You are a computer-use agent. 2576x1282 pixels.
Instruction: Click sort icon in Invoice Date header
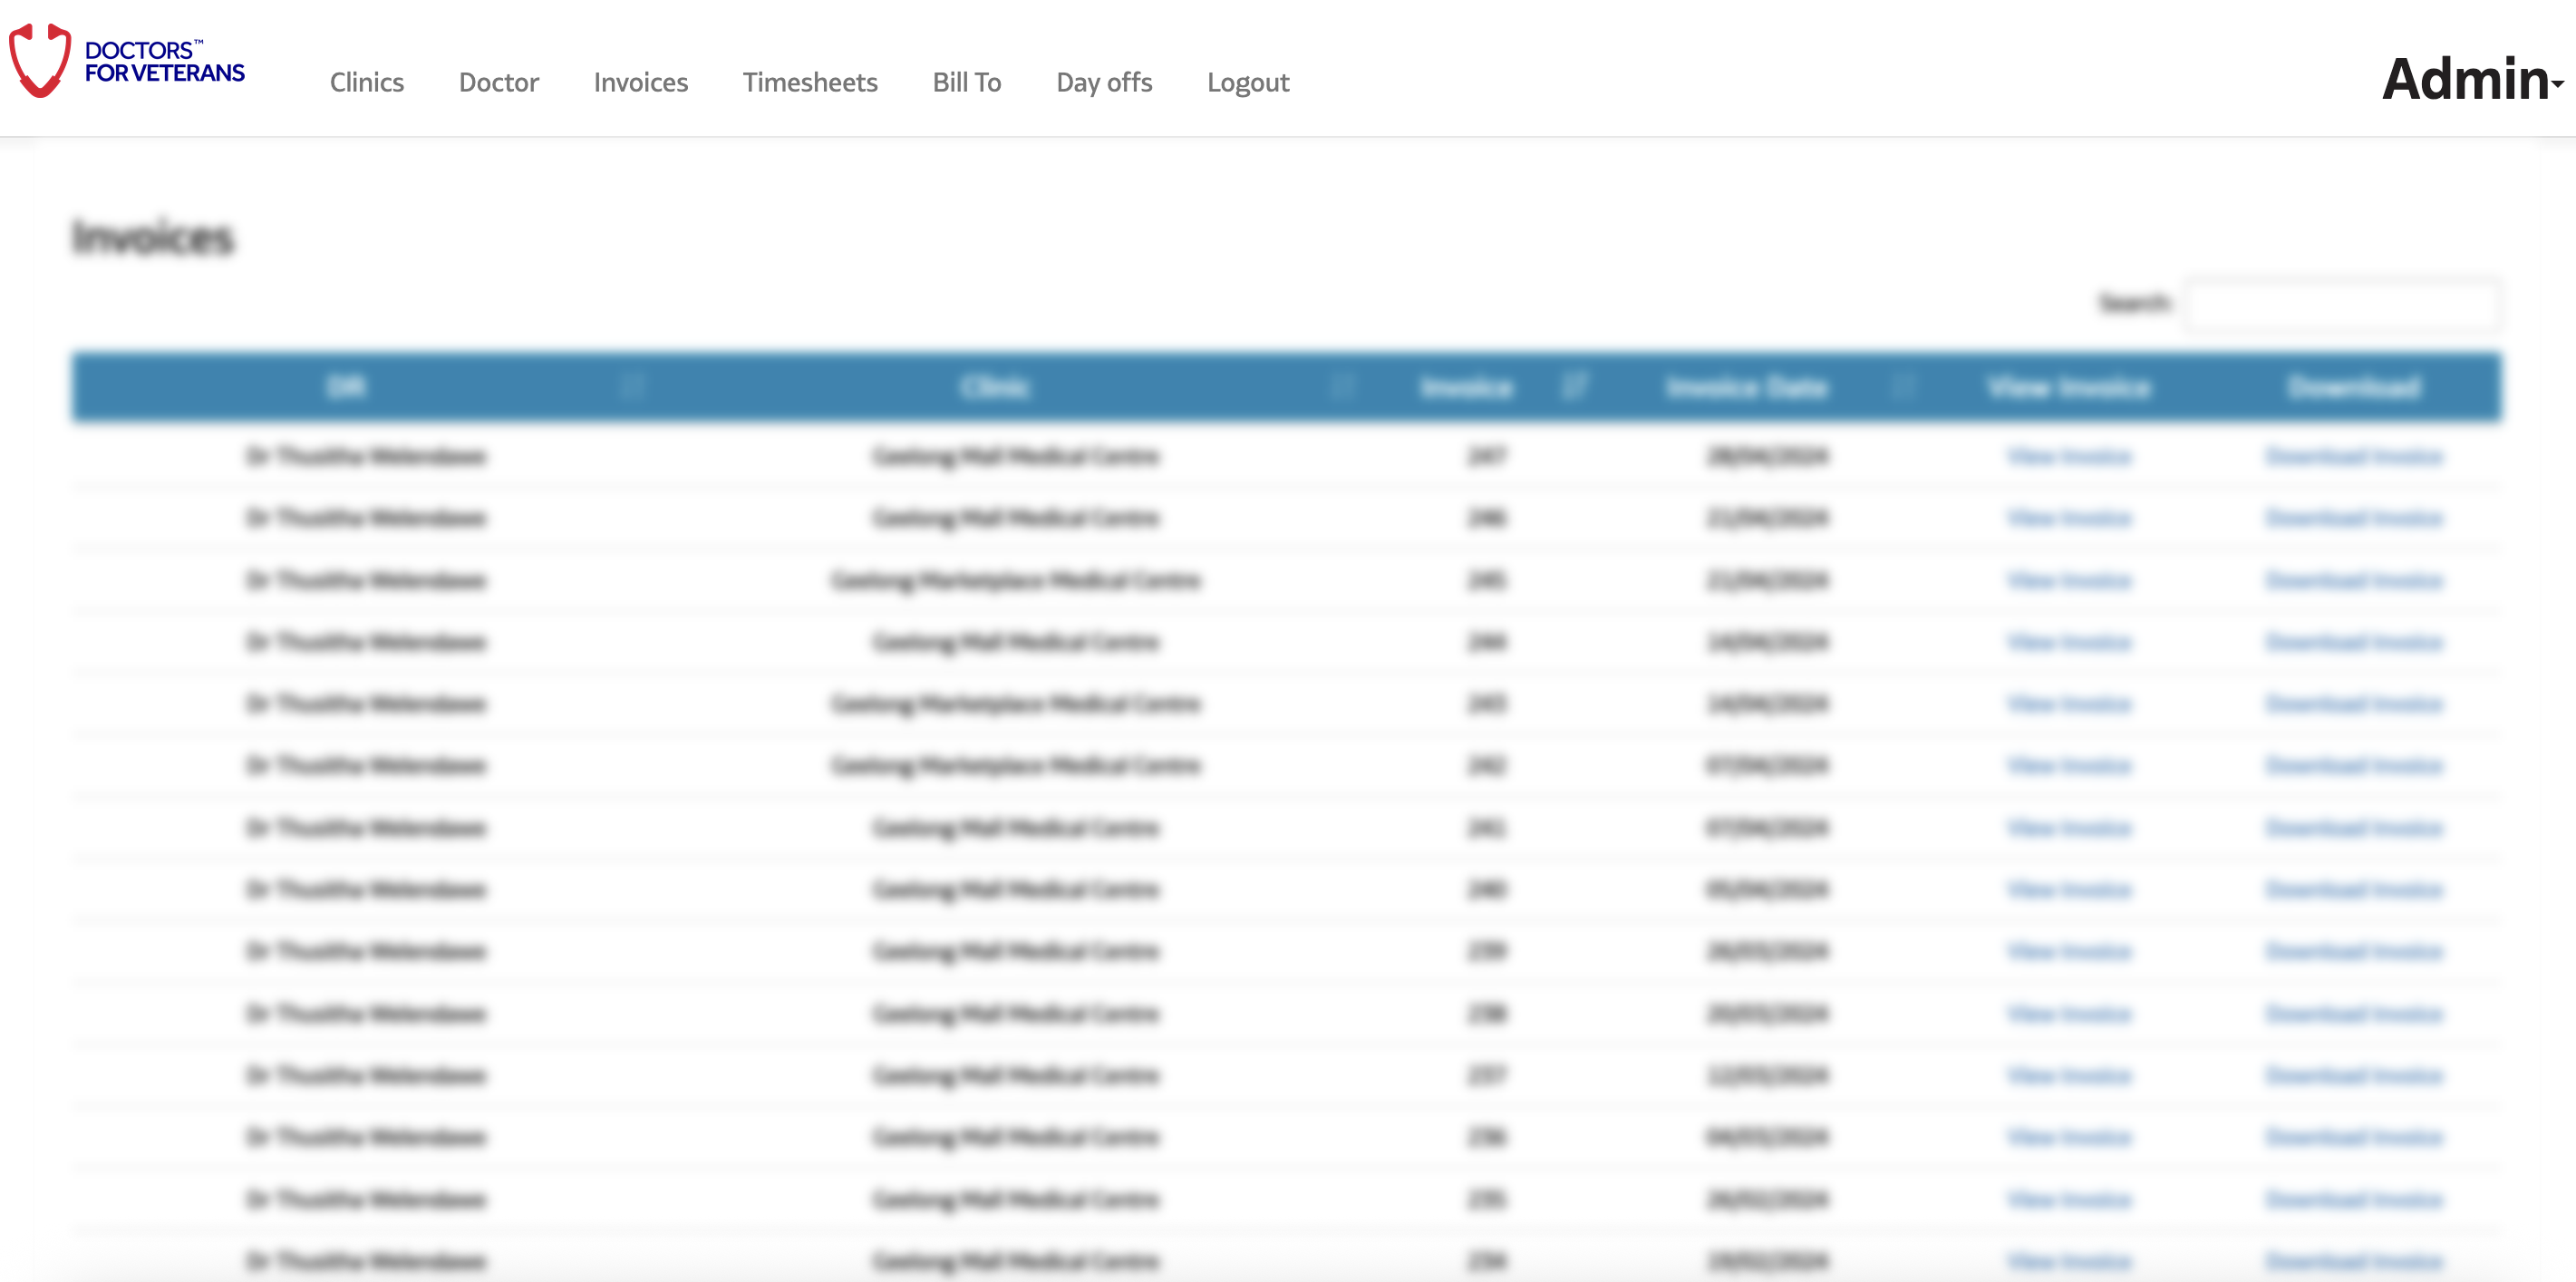pos(1904,387)
